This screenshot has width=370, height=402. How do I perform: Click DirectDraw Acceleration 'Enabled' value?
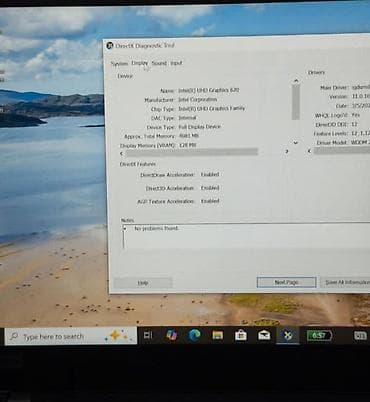coord(210,174)
